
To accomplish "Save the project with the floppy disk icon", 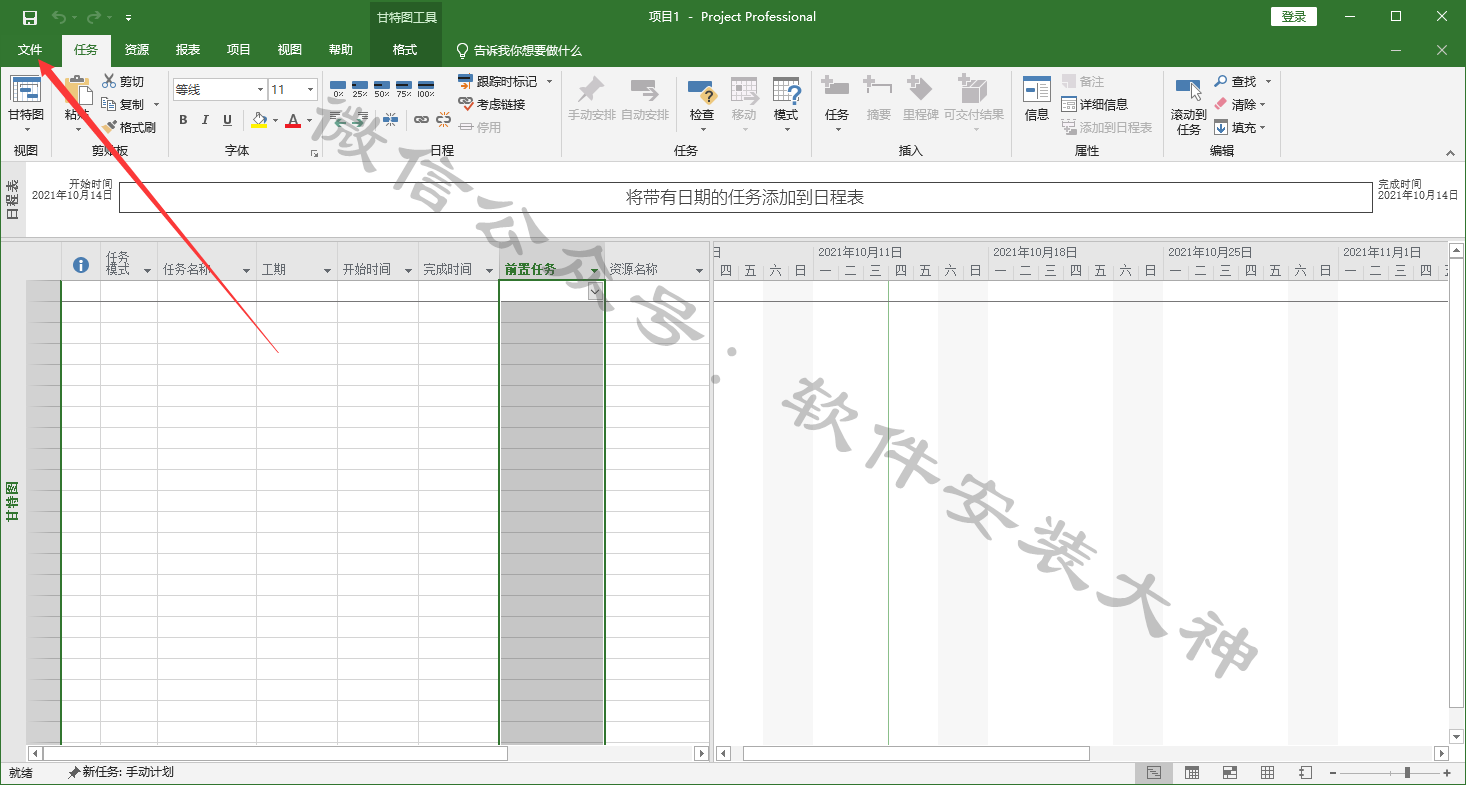I will coord(30,17).
